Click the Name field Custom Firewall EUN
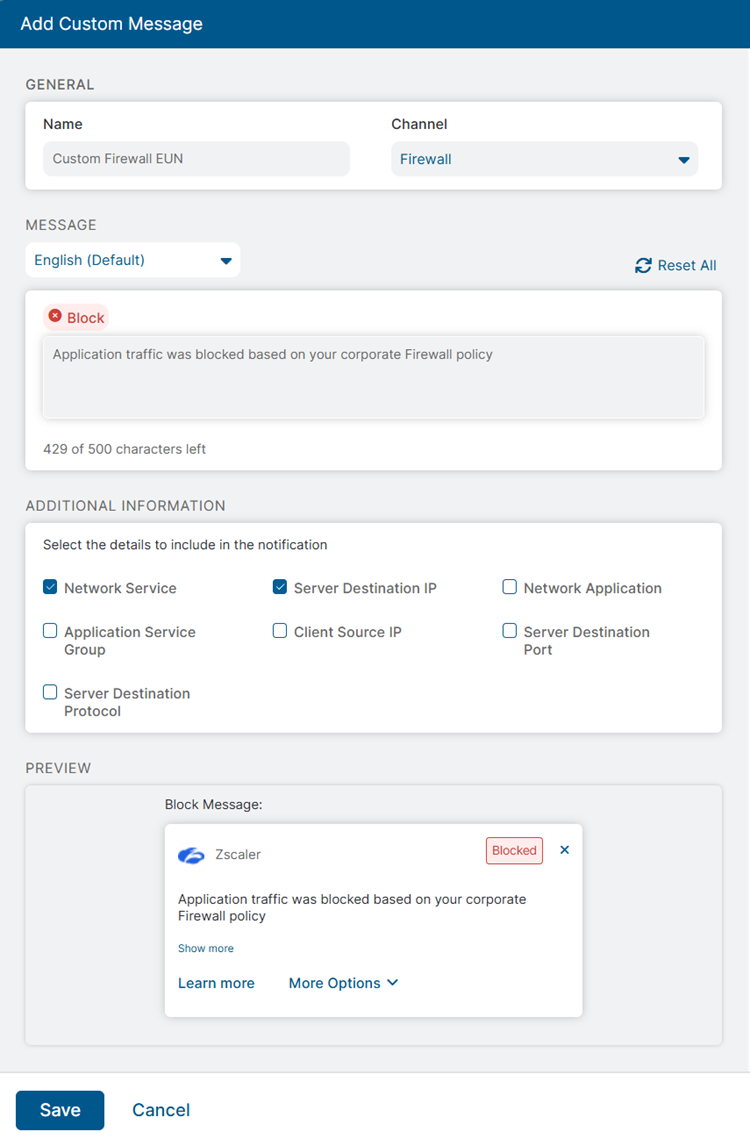The image size is (750, 1146). pyautogui.click(x=196, y=159)
